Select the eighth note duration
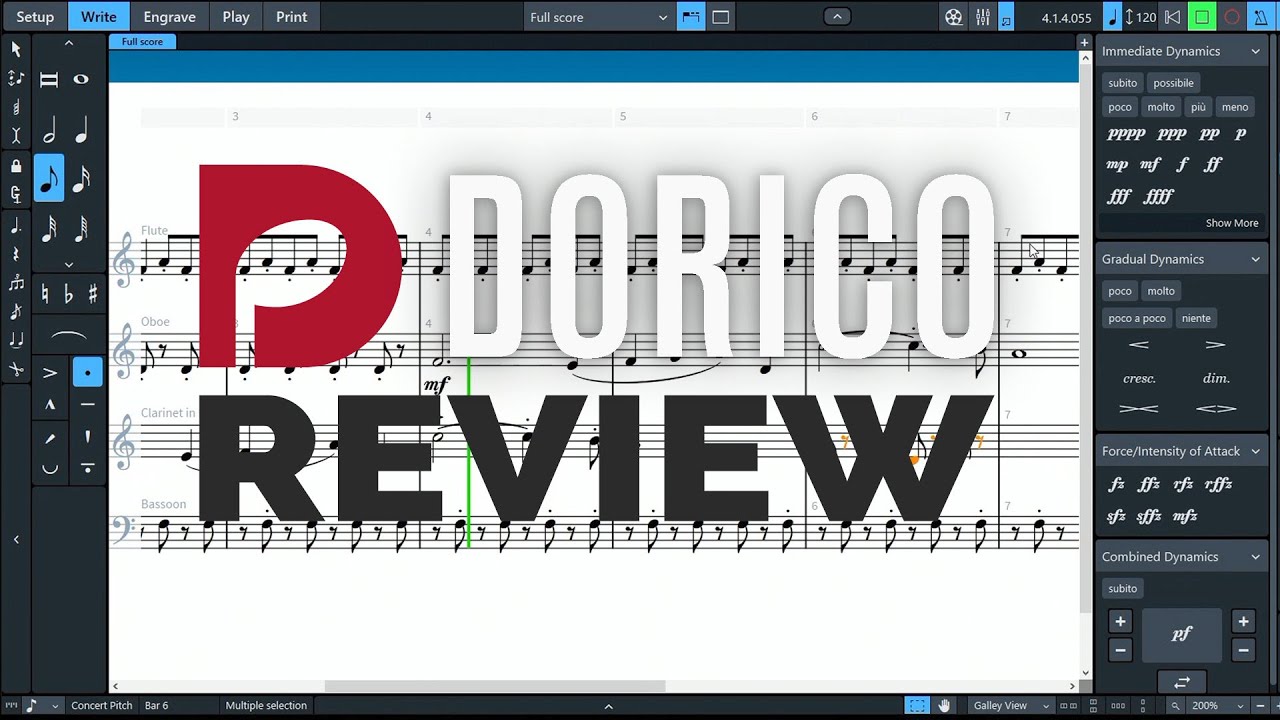This screenshot has width=1280, height=720. (49, 179)
